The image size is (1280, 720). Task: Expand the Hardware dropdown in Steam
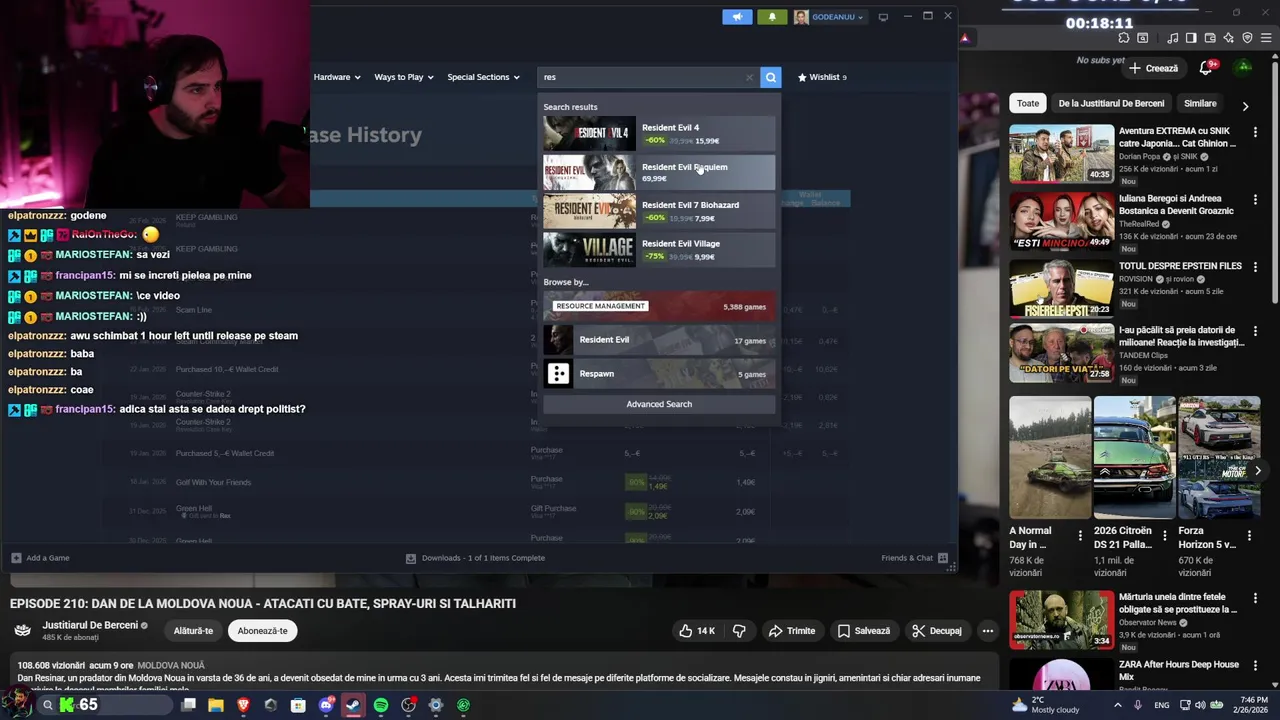pos(336,77)
